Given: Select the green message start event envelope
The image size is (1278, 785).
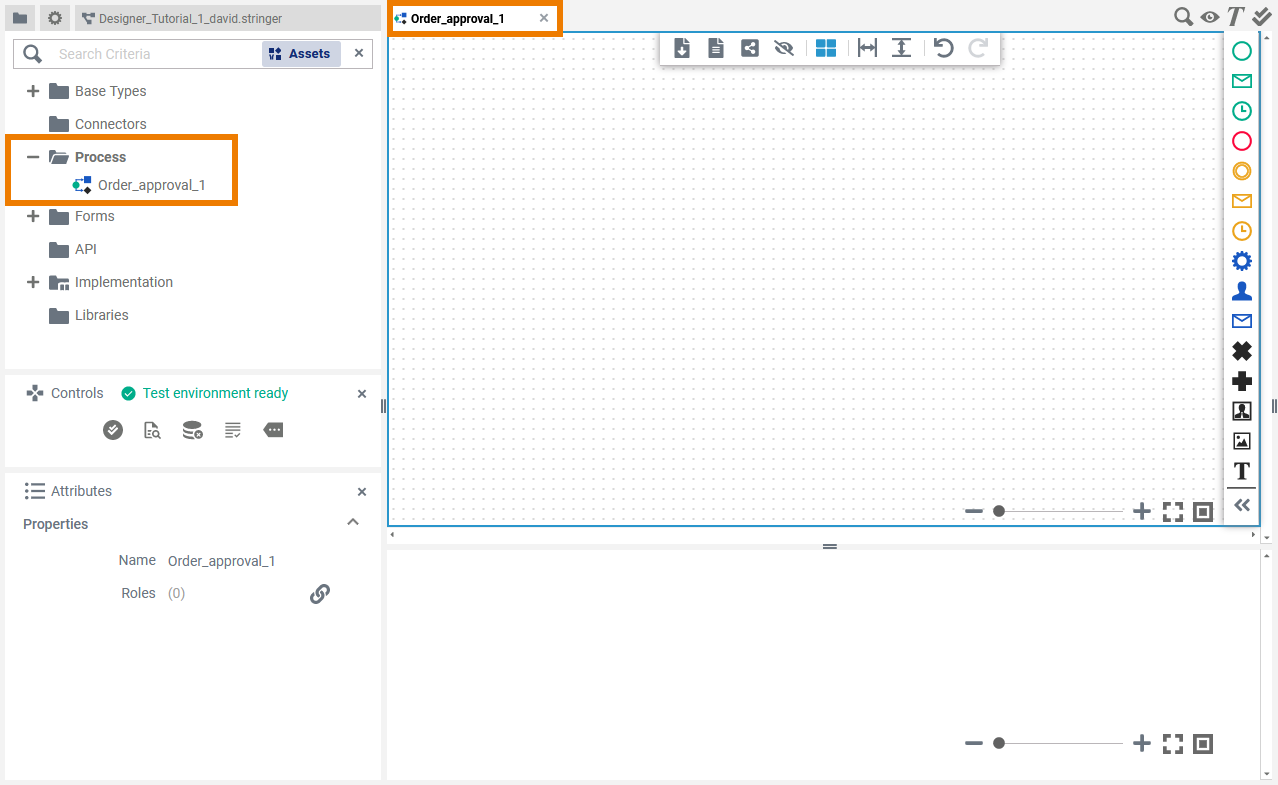Looking at the screenshot, I should coord(1242,81).
